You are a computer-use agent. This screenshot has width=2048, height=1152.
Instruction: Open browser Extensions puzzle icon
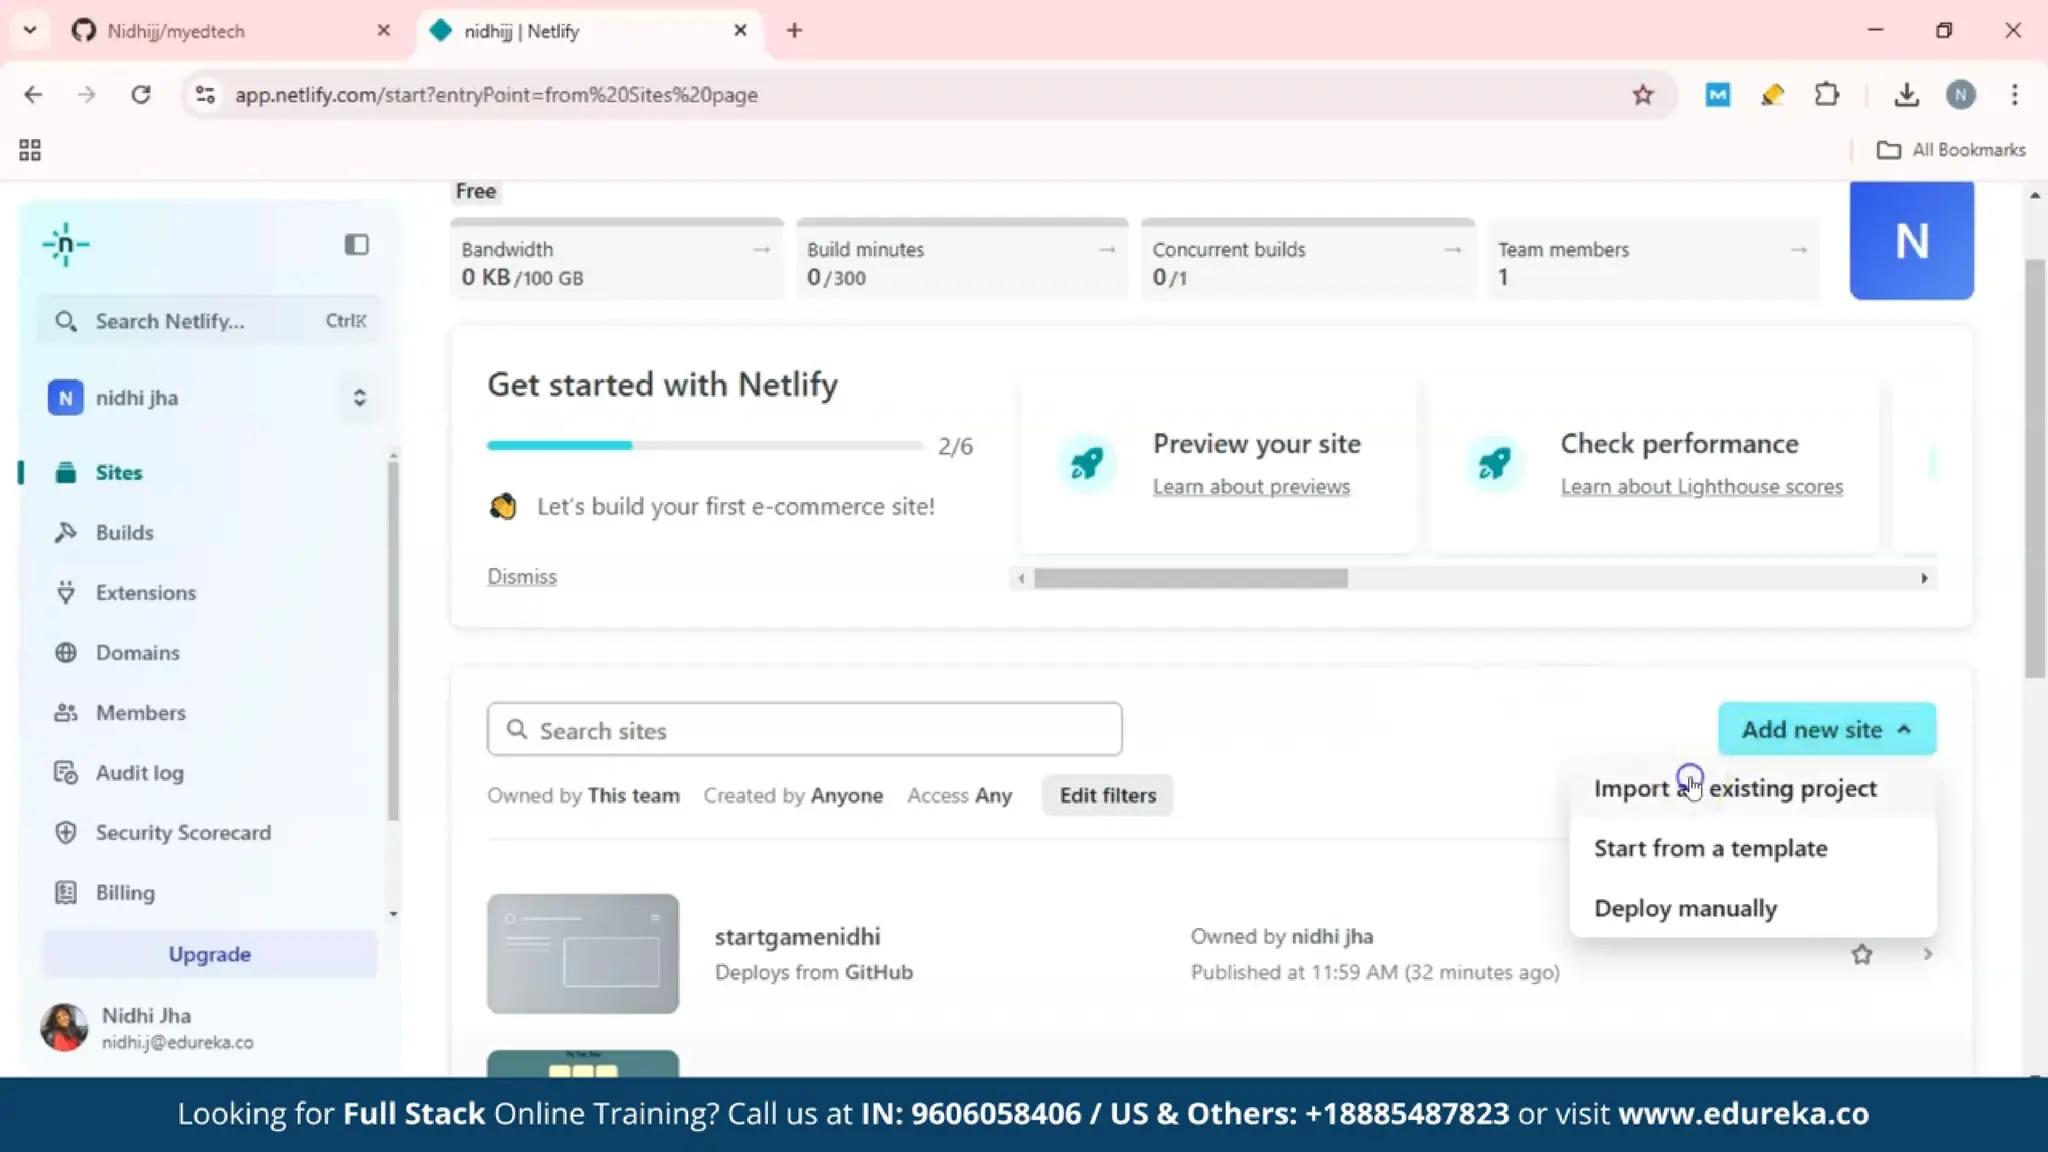click(x=1827, y=94)
